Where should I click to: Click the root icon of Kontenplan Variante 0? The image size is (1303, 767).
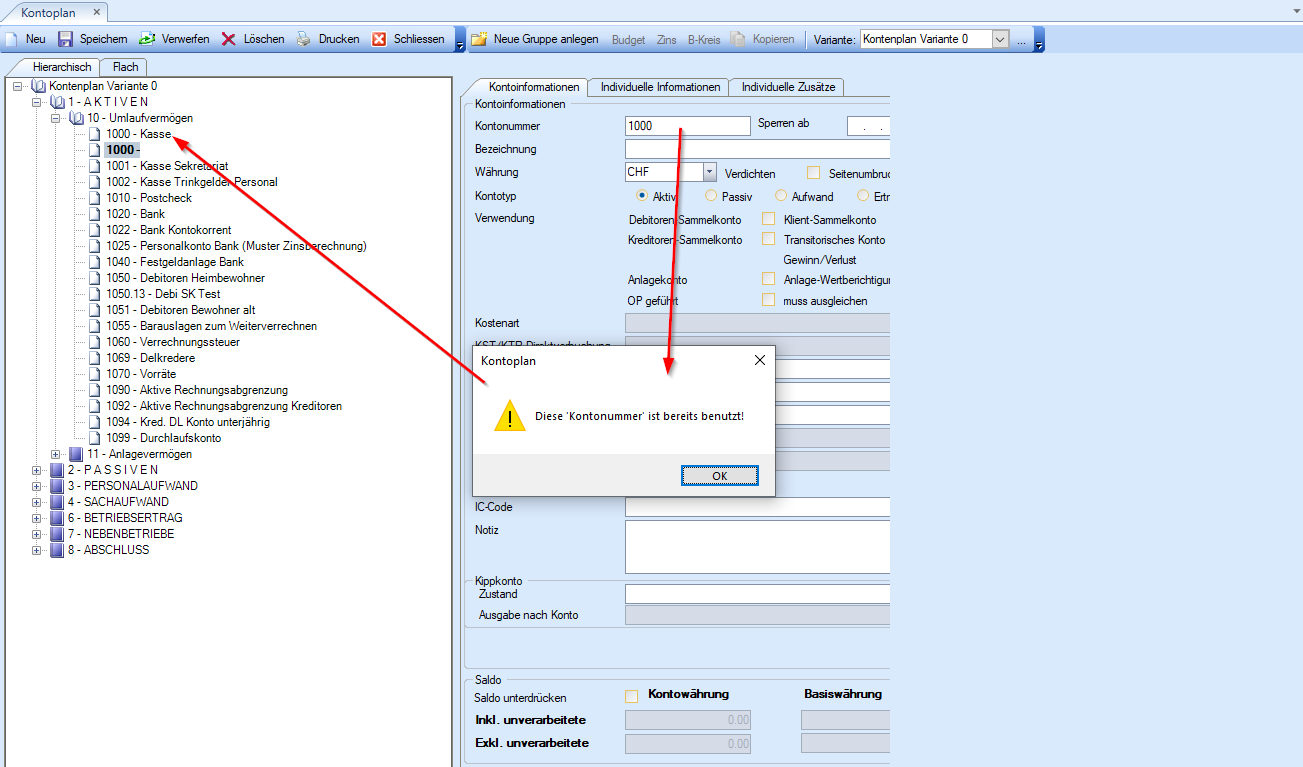coord(38,86)
